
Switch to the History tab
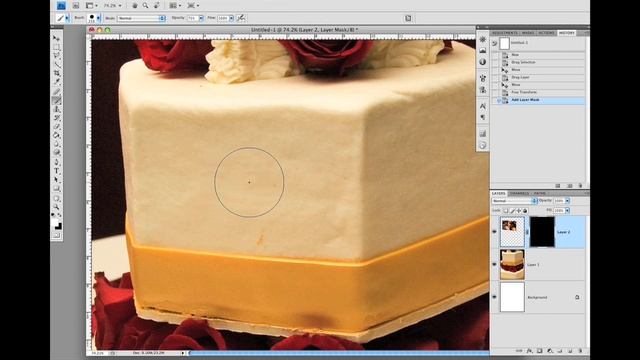click(x=567, y=33)
